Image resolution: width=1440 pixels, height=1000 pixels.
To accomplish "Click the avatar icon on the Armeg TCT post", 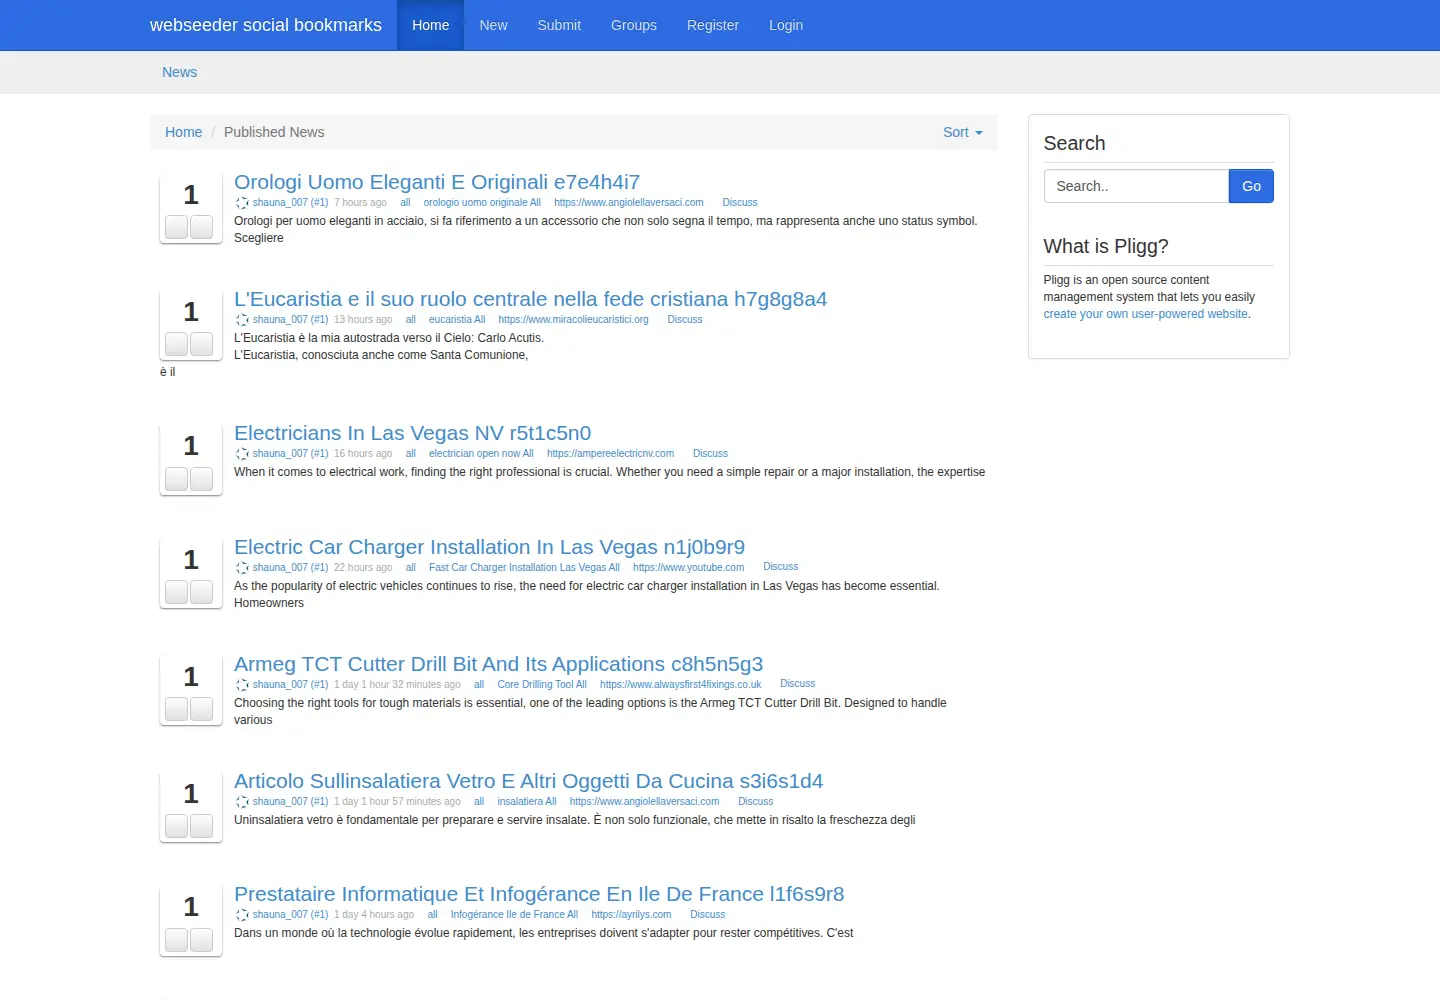I will [x=242, y=685].
